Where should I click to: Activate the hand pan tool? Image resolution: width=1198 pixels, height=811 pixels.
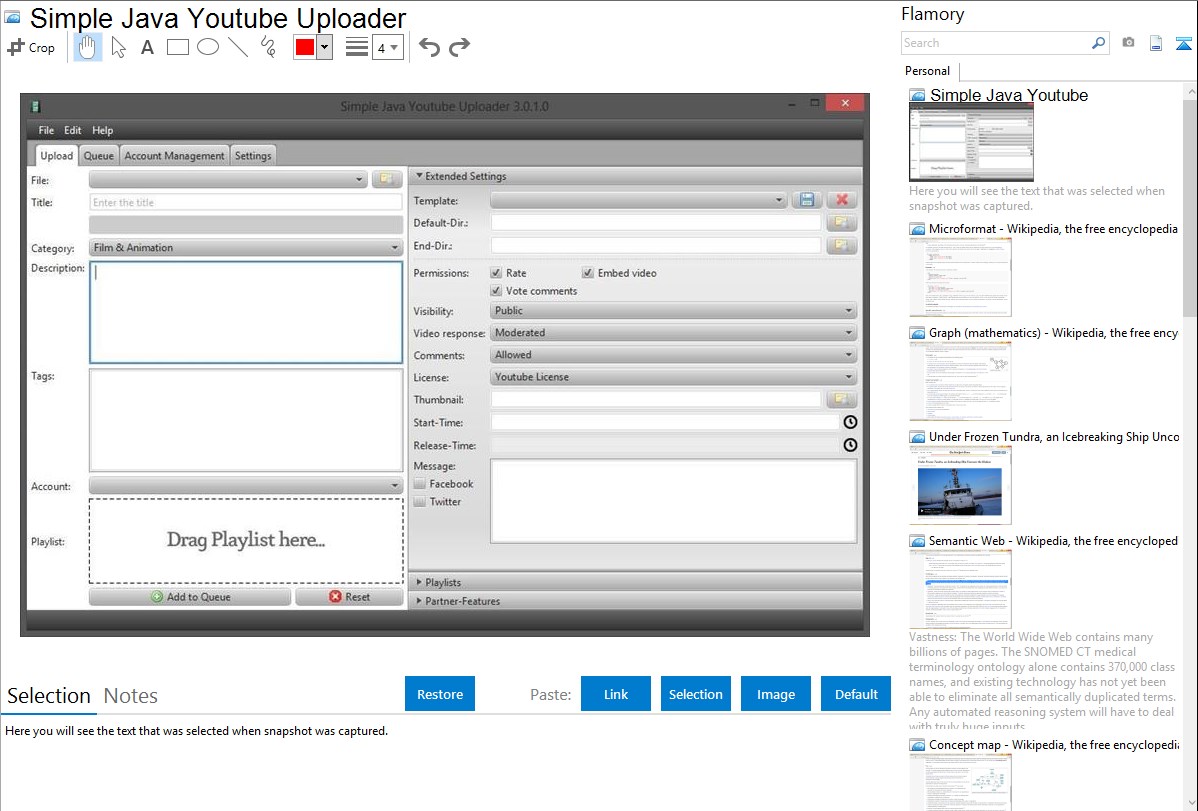click(x=87, y=47)
